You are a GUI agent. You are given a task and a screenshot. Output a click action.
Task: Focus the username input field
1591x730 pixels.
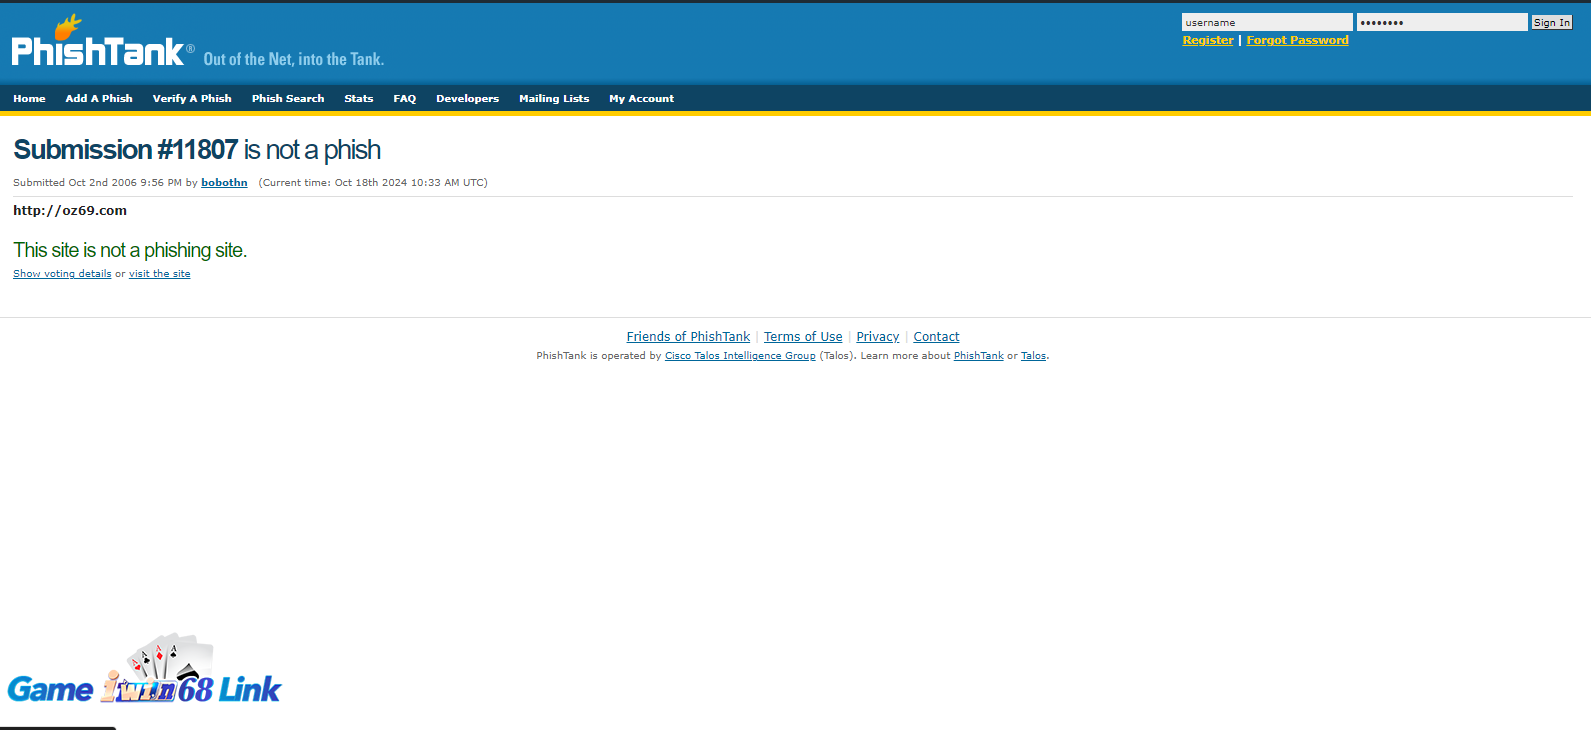(x=1266, y=22)
